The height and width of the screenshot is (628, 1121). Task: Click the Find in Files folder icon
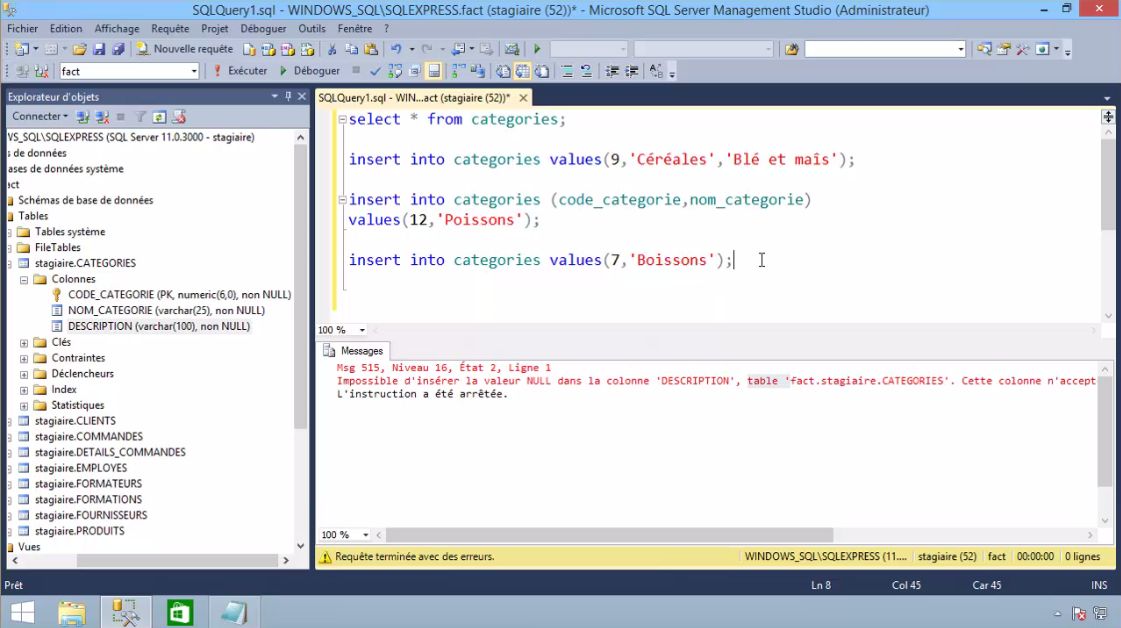[791, 49]
